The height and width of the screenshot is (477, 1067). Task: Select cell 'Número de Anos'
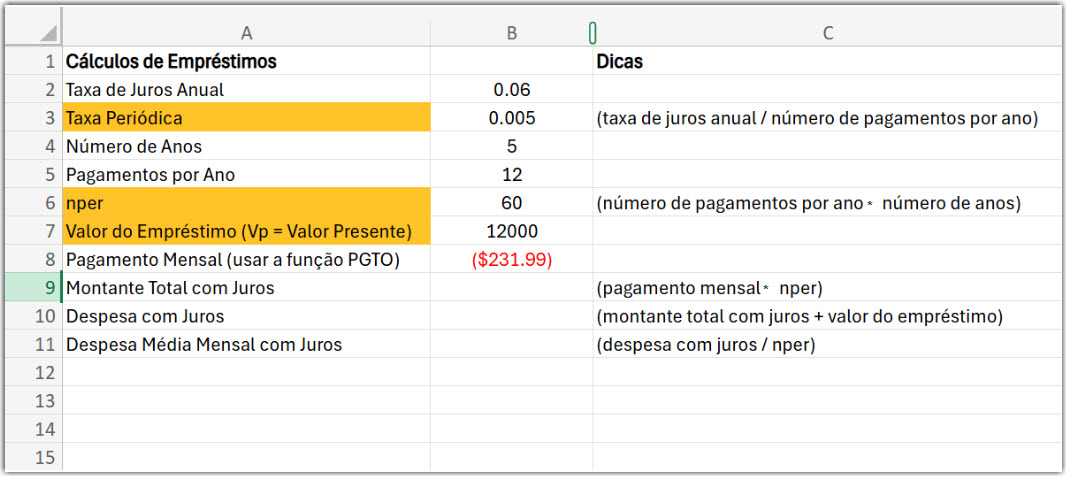[x=246, y=146]
